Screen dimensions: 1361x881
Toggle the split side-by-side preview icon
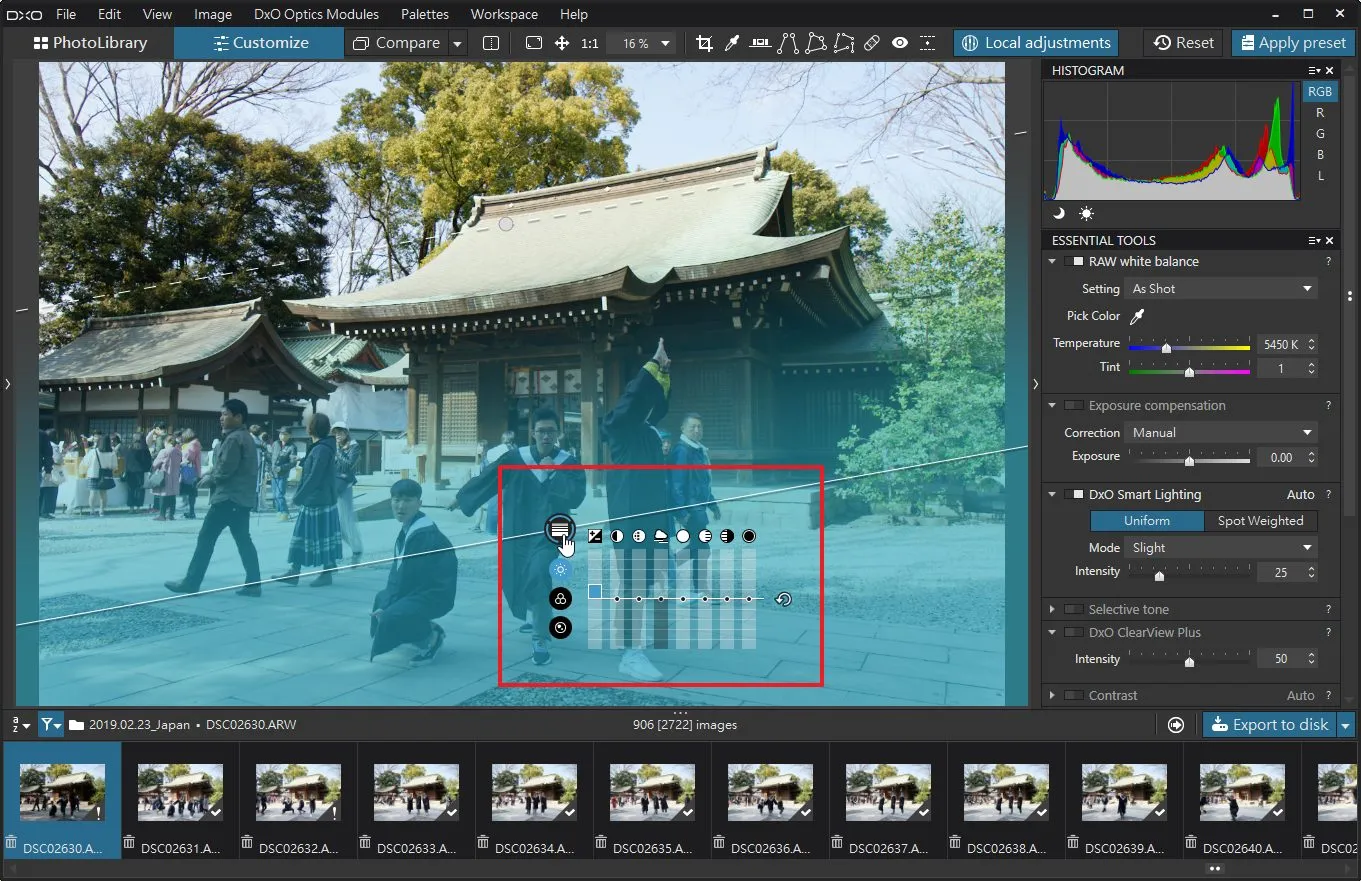(491, 43)
